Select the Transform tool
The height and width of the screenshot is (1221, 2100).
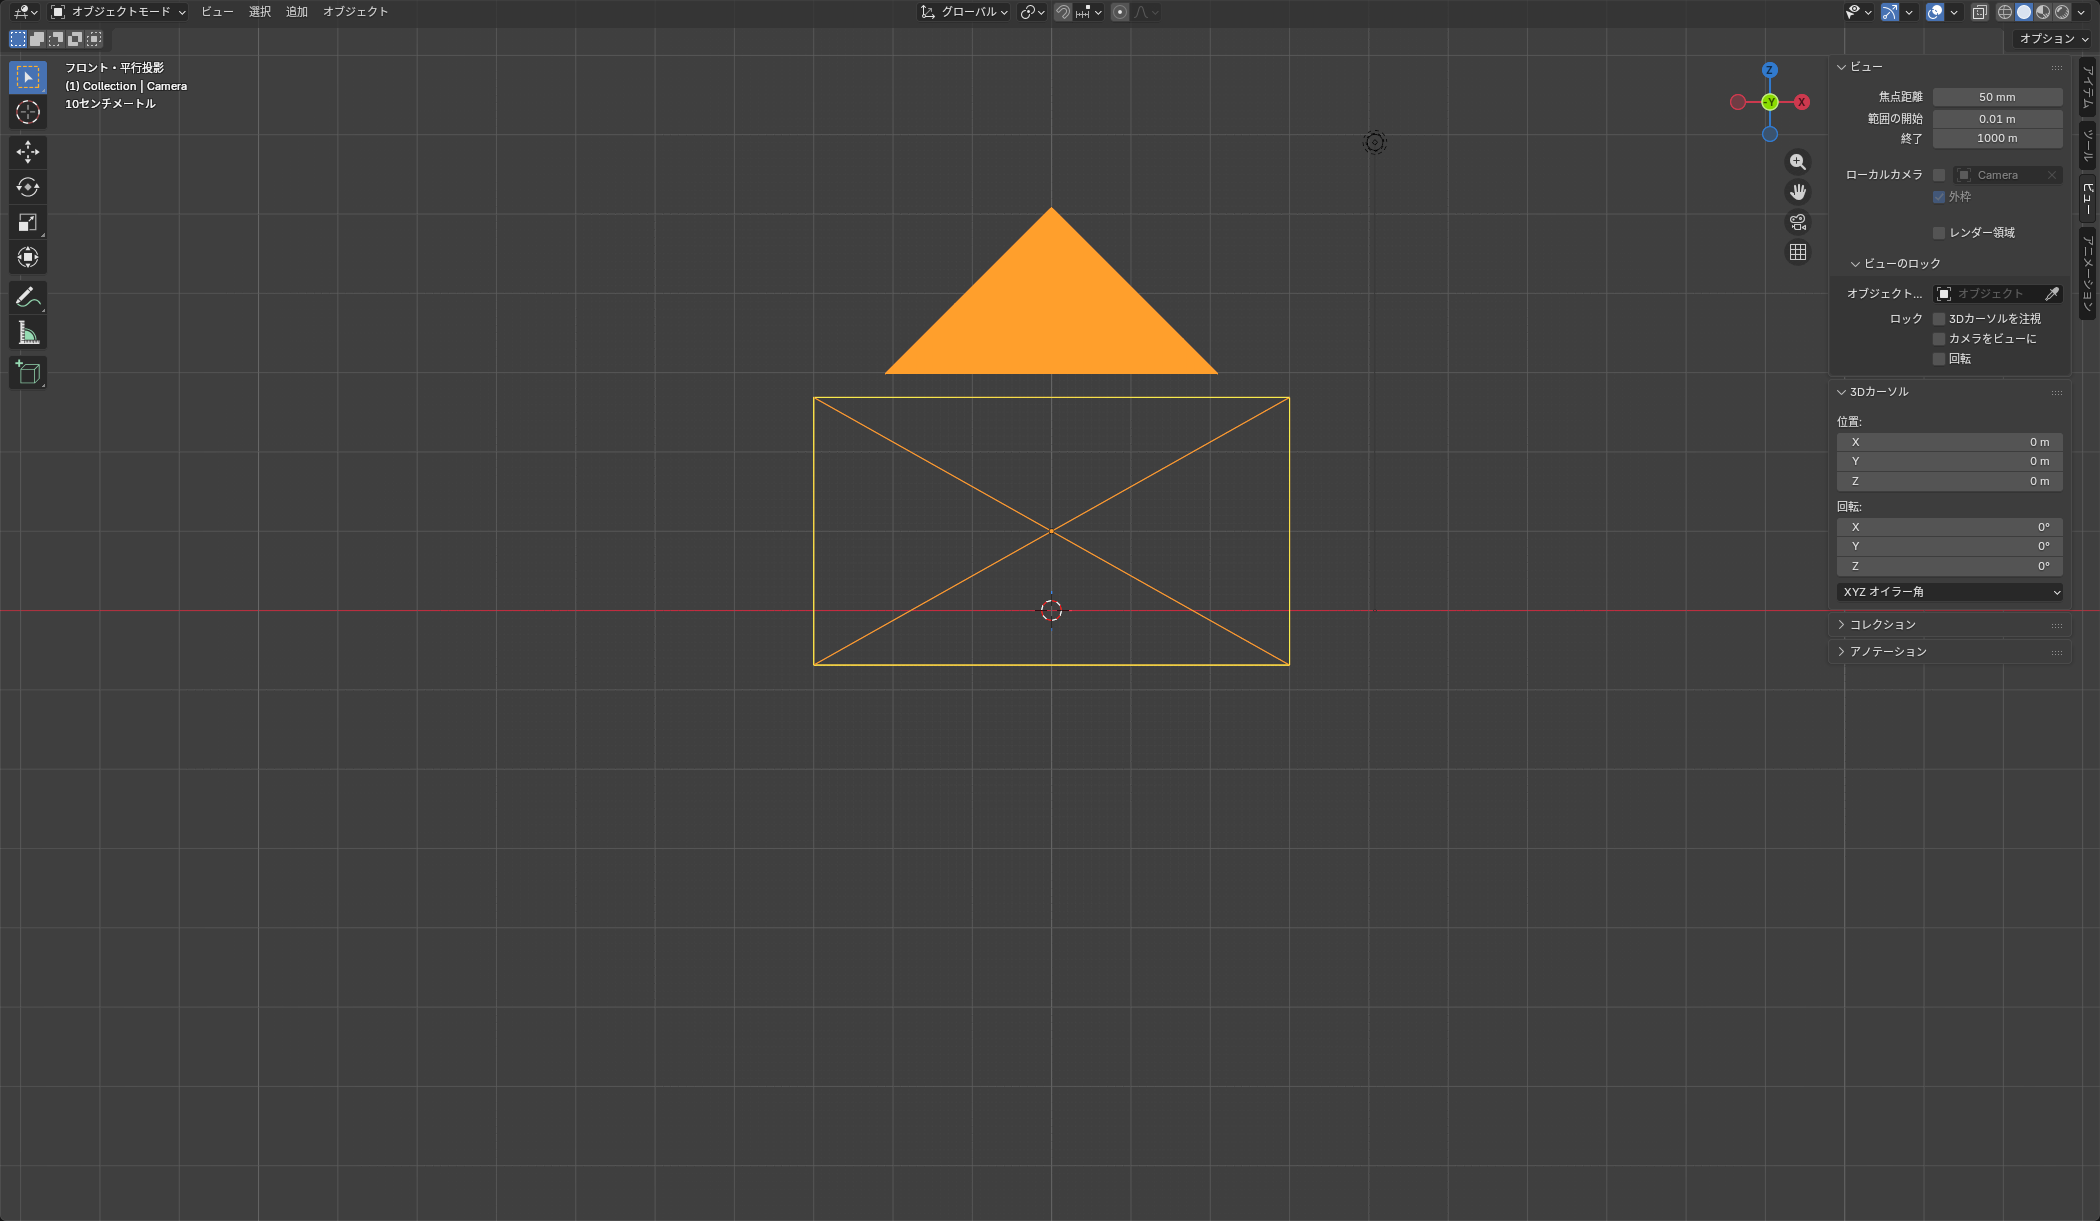click(28, 257)
